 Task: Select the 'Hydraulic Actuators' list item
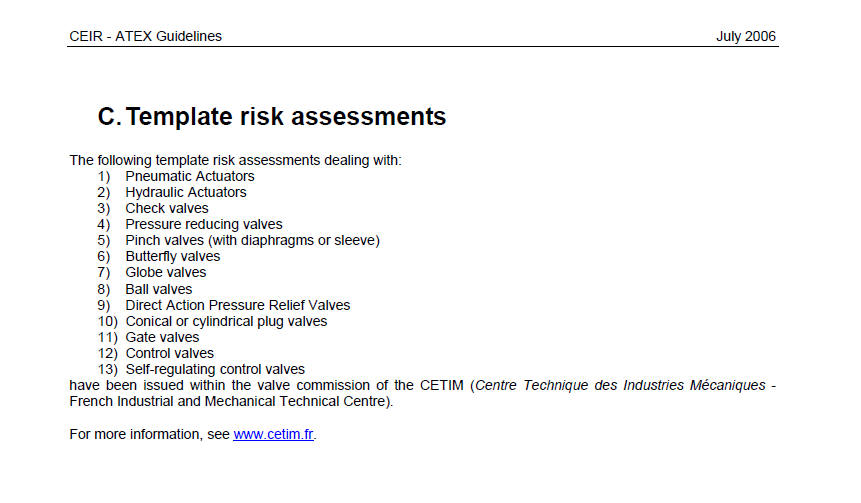point(186,192)
